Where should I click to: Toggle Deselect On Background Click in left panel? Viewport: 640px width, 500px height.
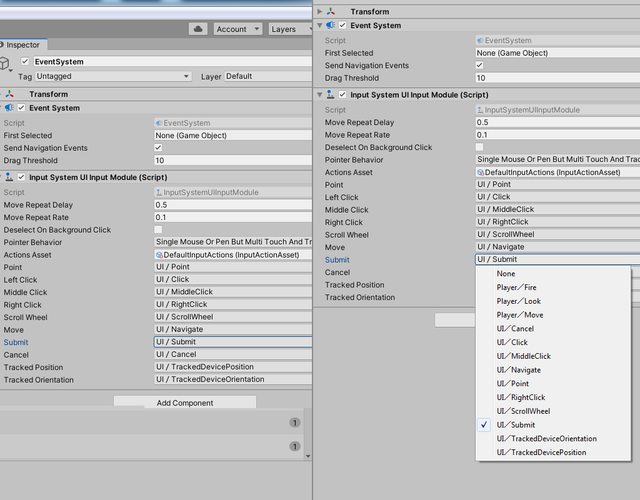(x=158, y=230)
